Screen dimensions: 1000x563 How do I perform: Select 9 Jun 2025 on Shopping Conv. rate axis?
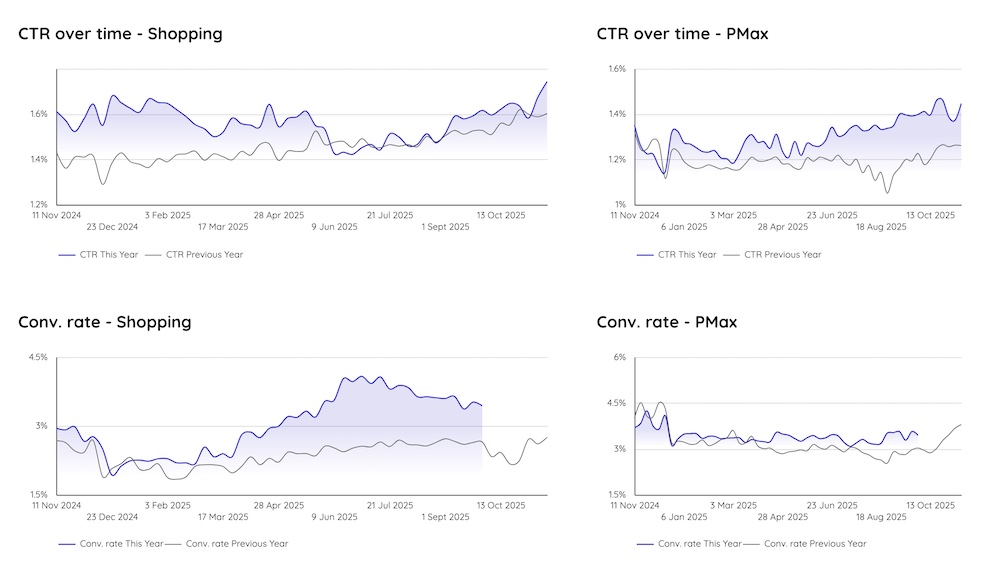[x=334, y=517]
